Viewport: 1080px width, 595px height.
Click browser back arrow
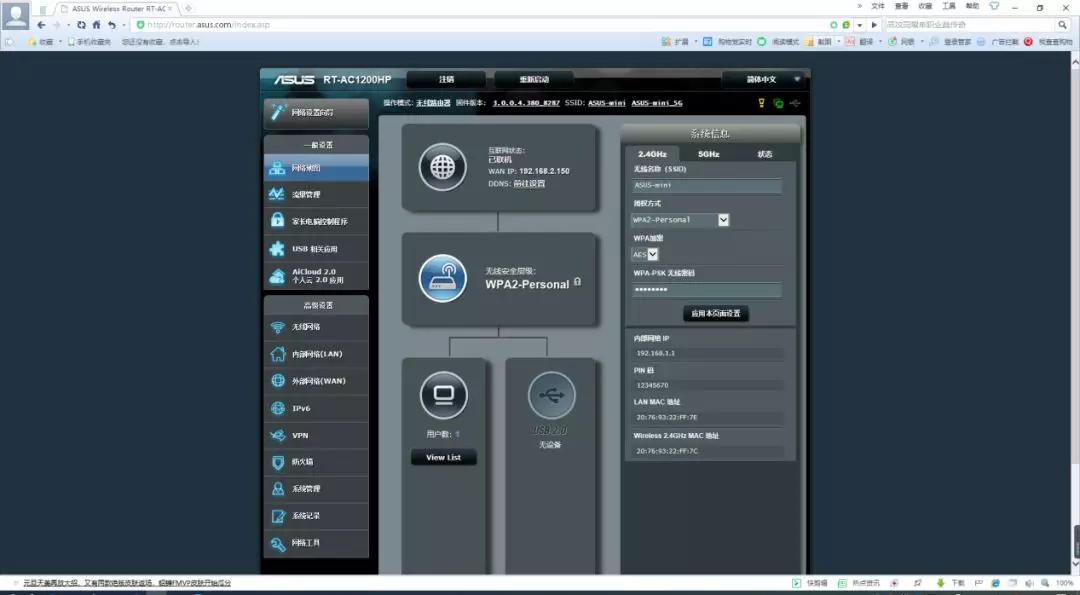click(x=41, y=25)
